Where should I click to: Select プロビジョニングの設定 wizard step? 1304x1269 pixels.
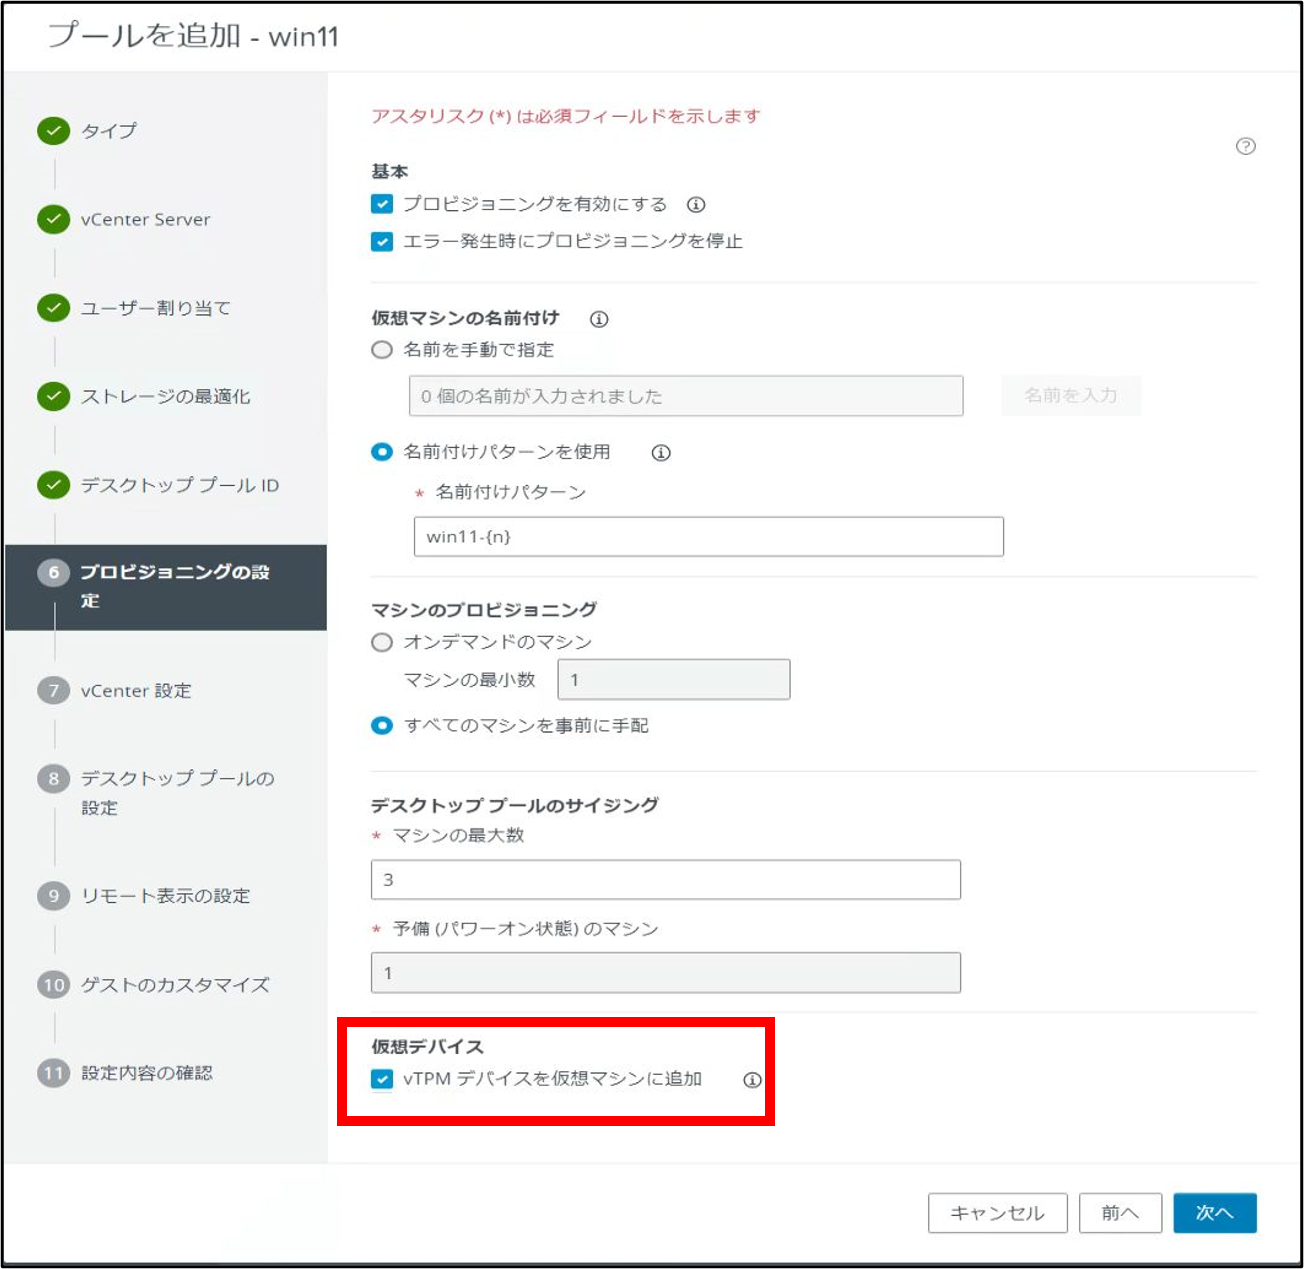click(x=166, y=587)
